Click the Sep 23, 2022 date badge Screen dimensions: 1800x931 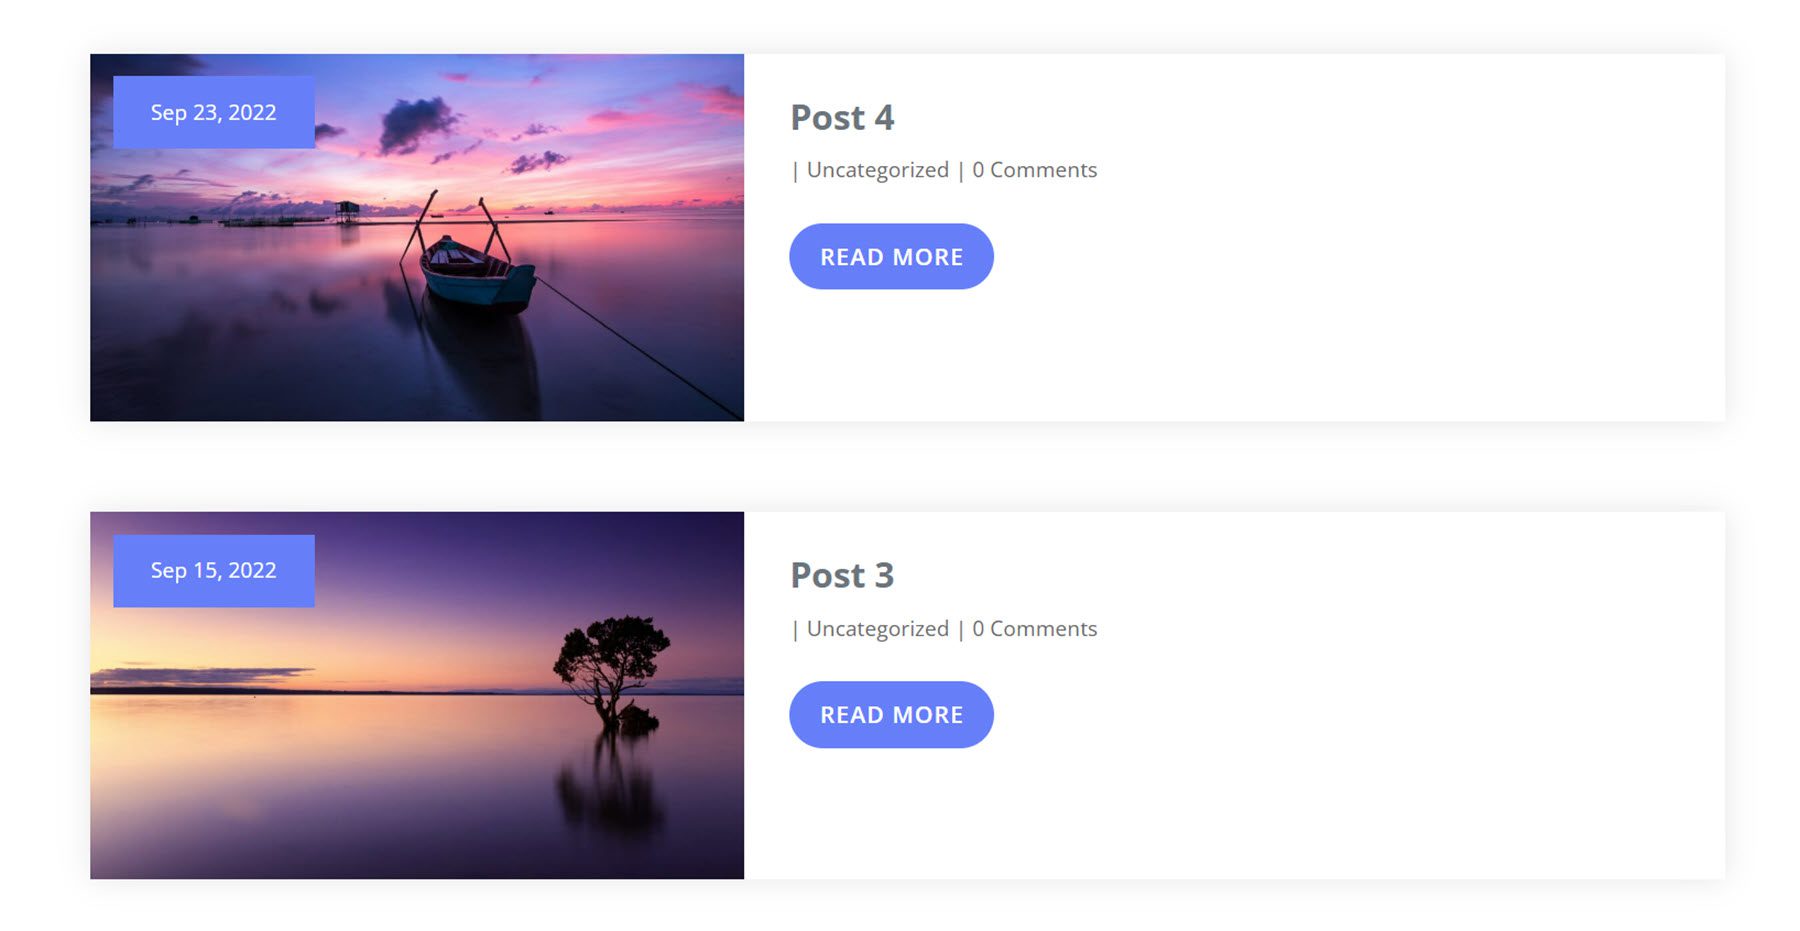pyautogui.click(x=212, y=112)
